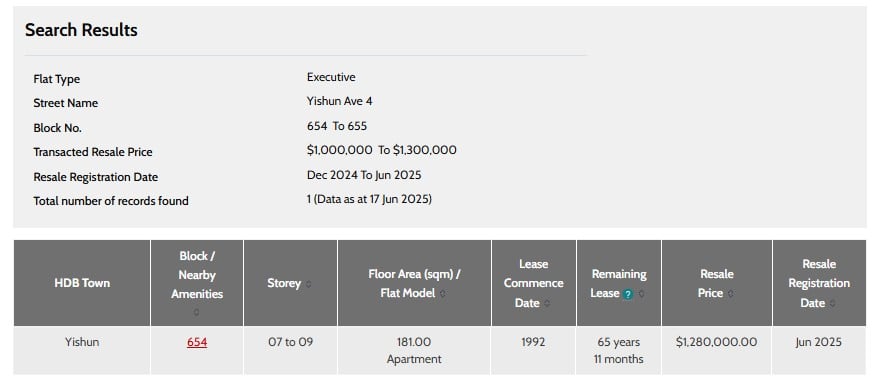Click the Storey column sort arrows
Viewport: 885px width, 383px height.
(308, 284)
